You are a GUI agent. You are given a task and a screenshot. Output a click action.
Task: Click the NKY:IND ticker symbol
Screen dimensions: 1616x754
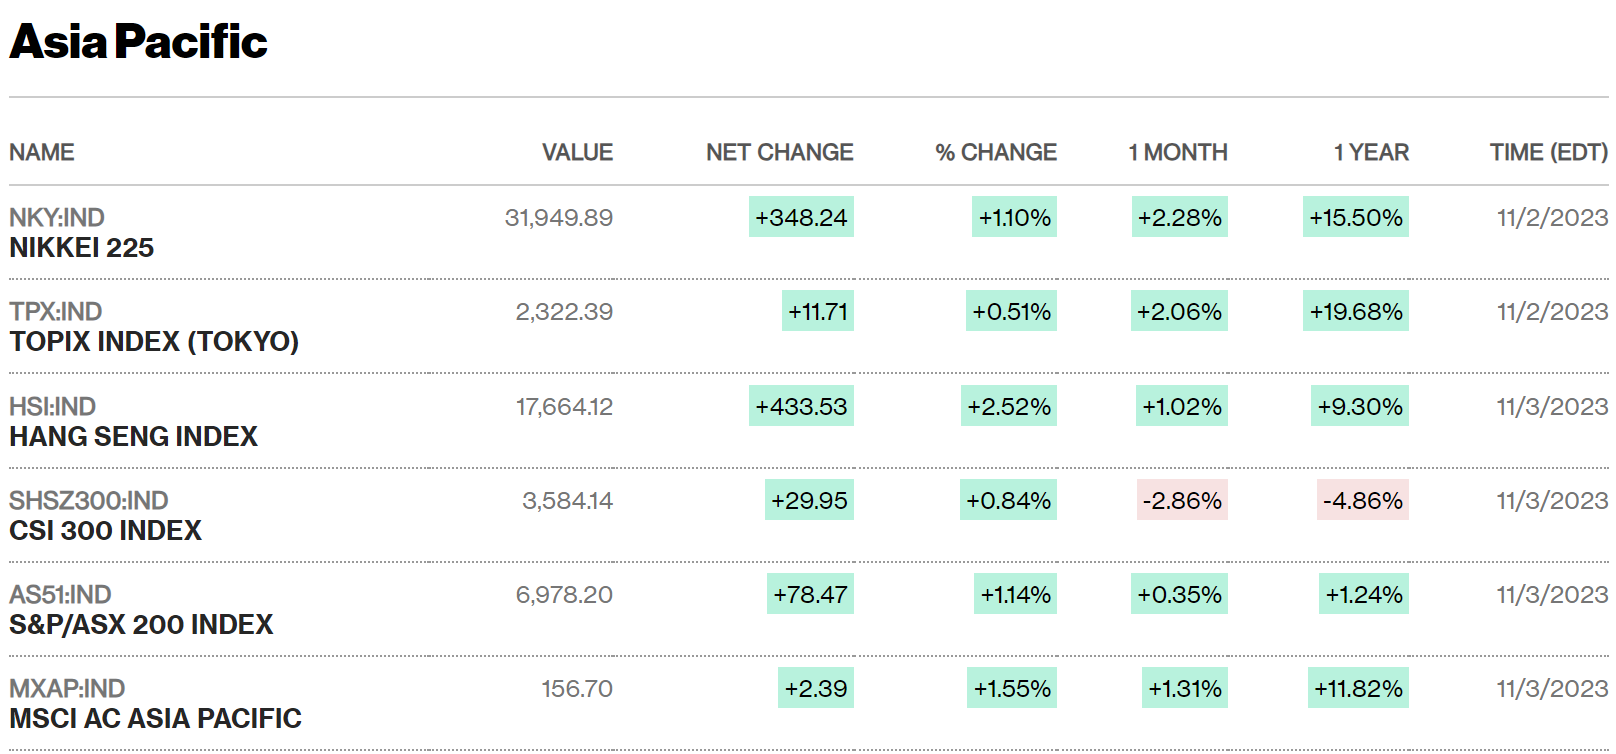[57, 218]
